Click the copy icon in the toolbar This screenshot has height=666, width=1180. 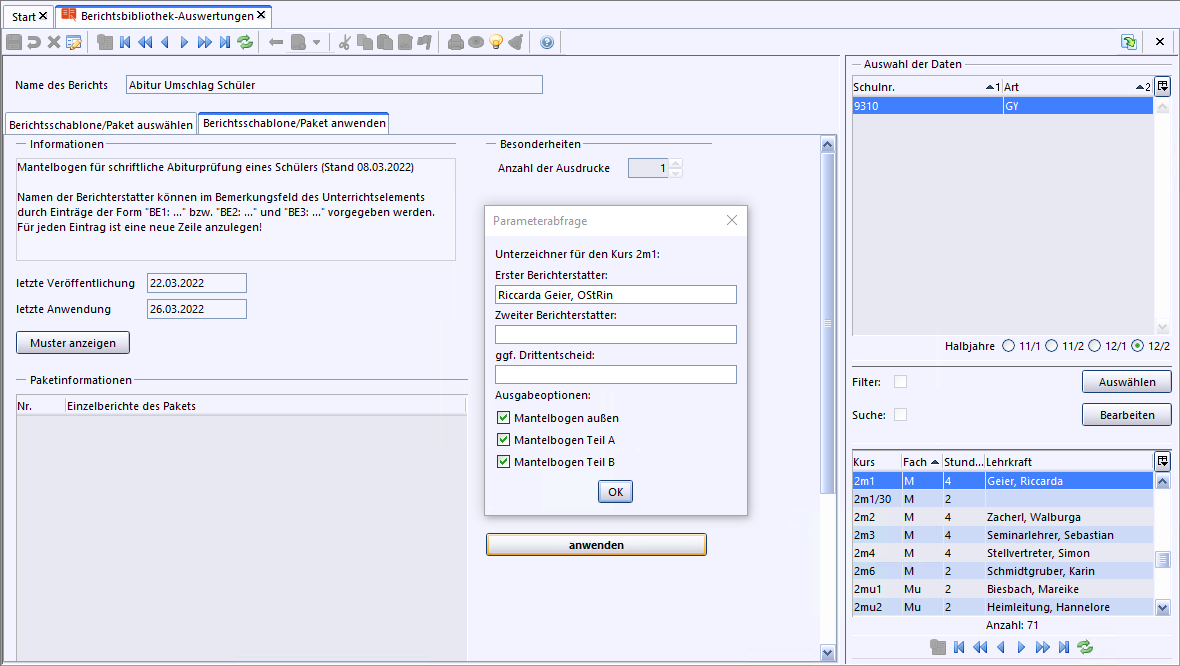point(365,42)
